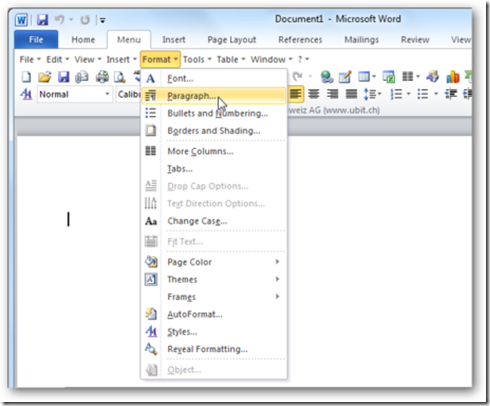Viewport: 490px width, 406px height.
Task: Click the Decrease Indent icon
Action: tap(451, 94)
